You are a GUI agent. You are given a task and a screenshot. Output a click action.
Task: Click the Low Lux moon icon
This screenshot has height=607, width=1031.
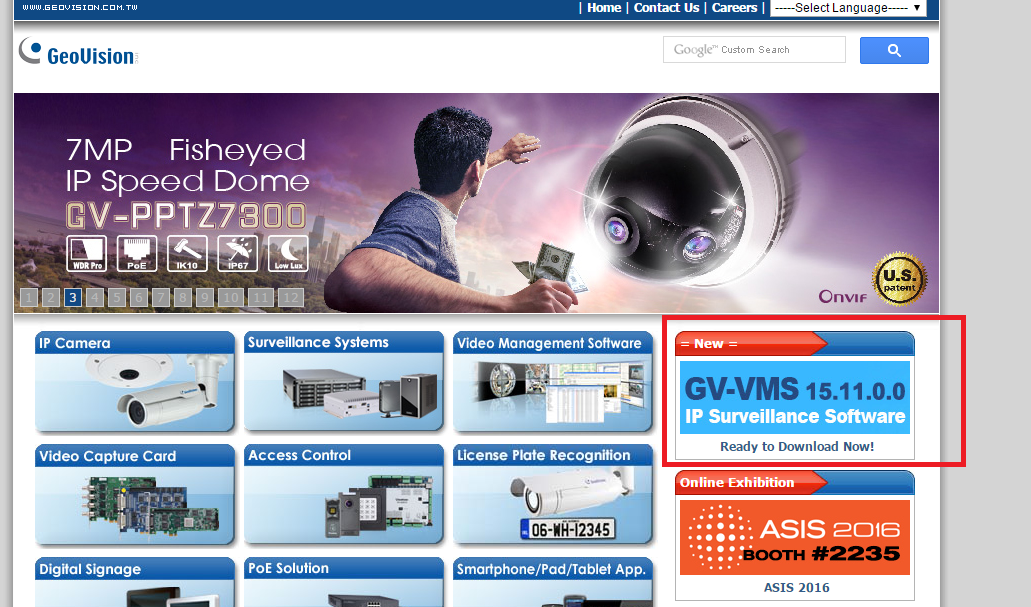288,253
